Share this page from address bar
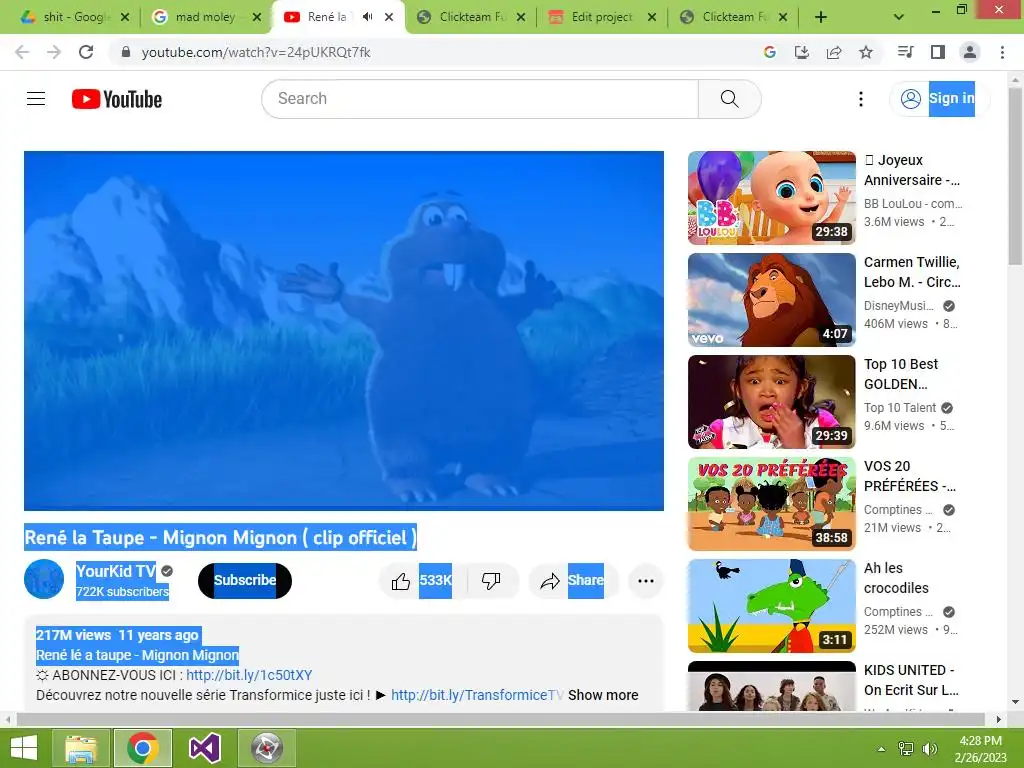This screenshot has width=1024, height=768. 834,52
